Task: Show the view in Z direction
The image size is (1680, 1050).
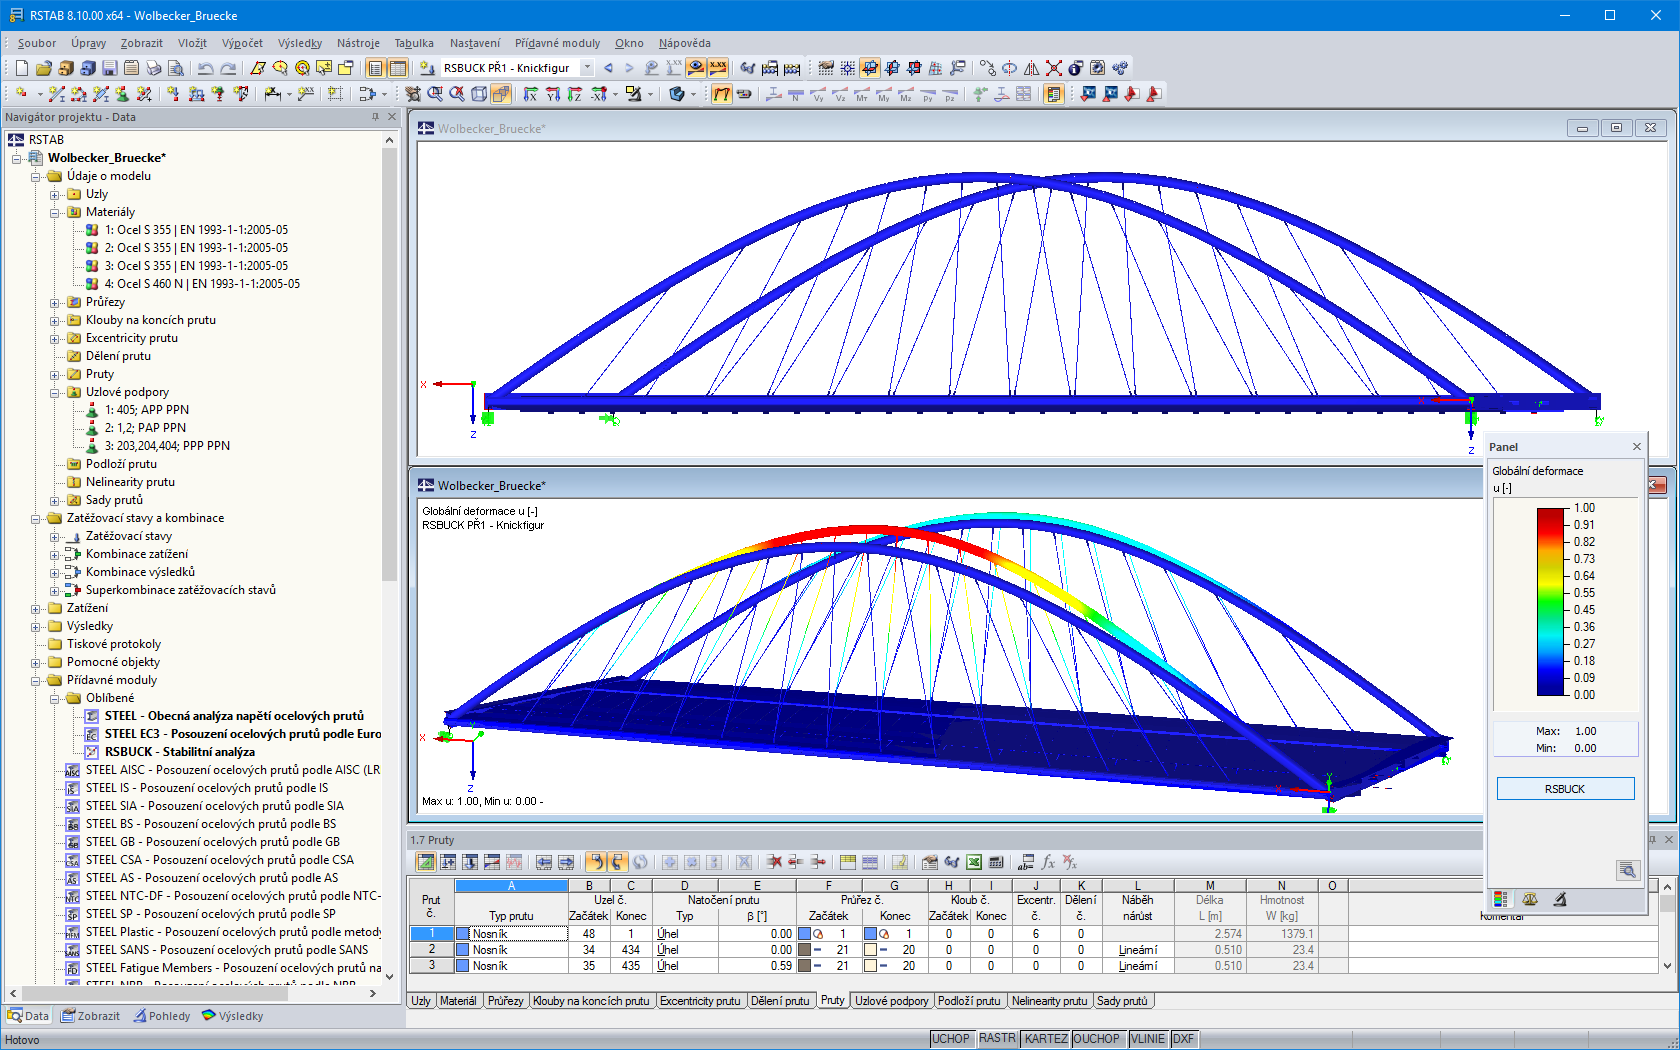Action: [x=574, y=94]
